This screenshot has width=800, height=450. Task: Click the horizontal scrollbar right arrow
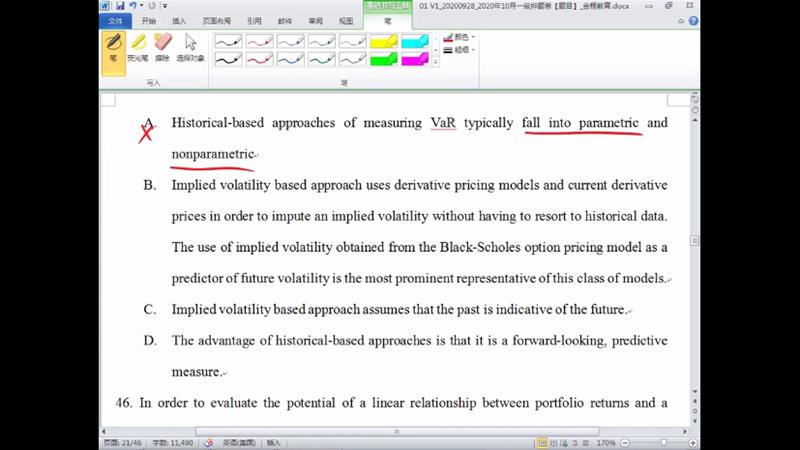(684, 431)
